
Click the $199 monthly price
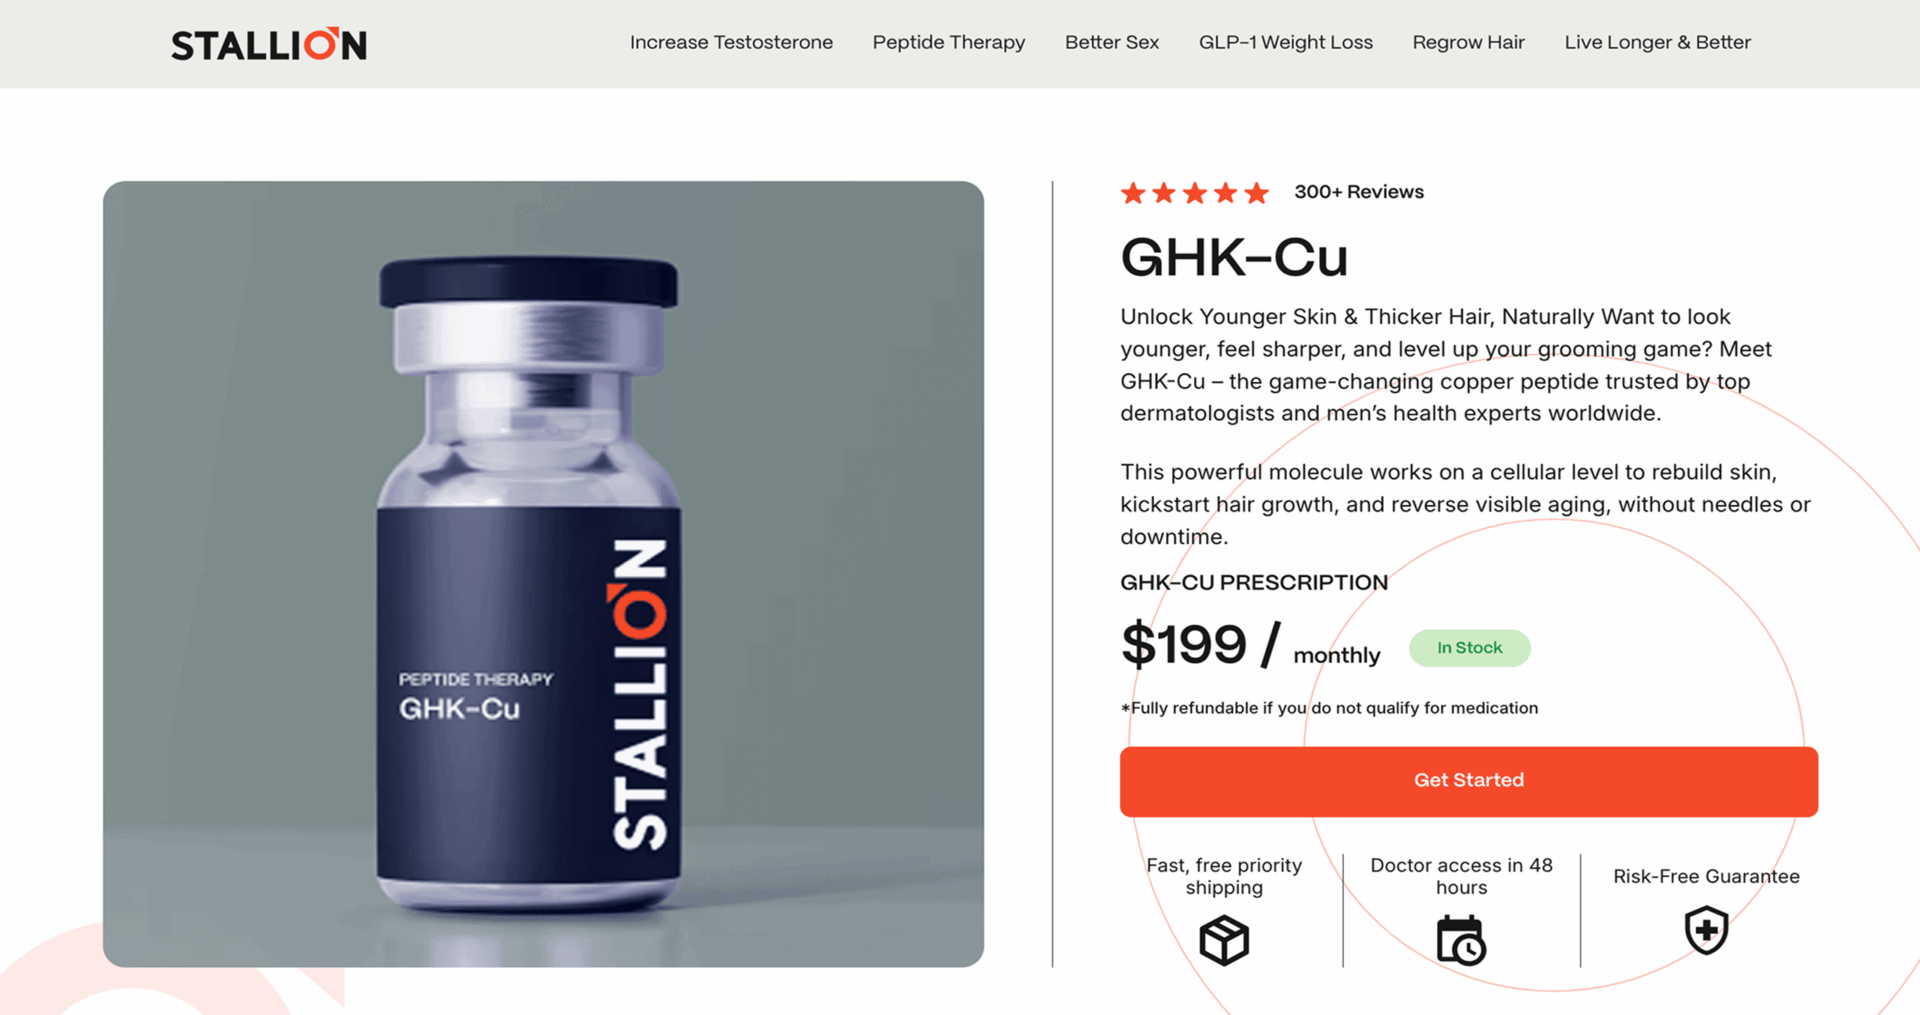click(1250, 645)
